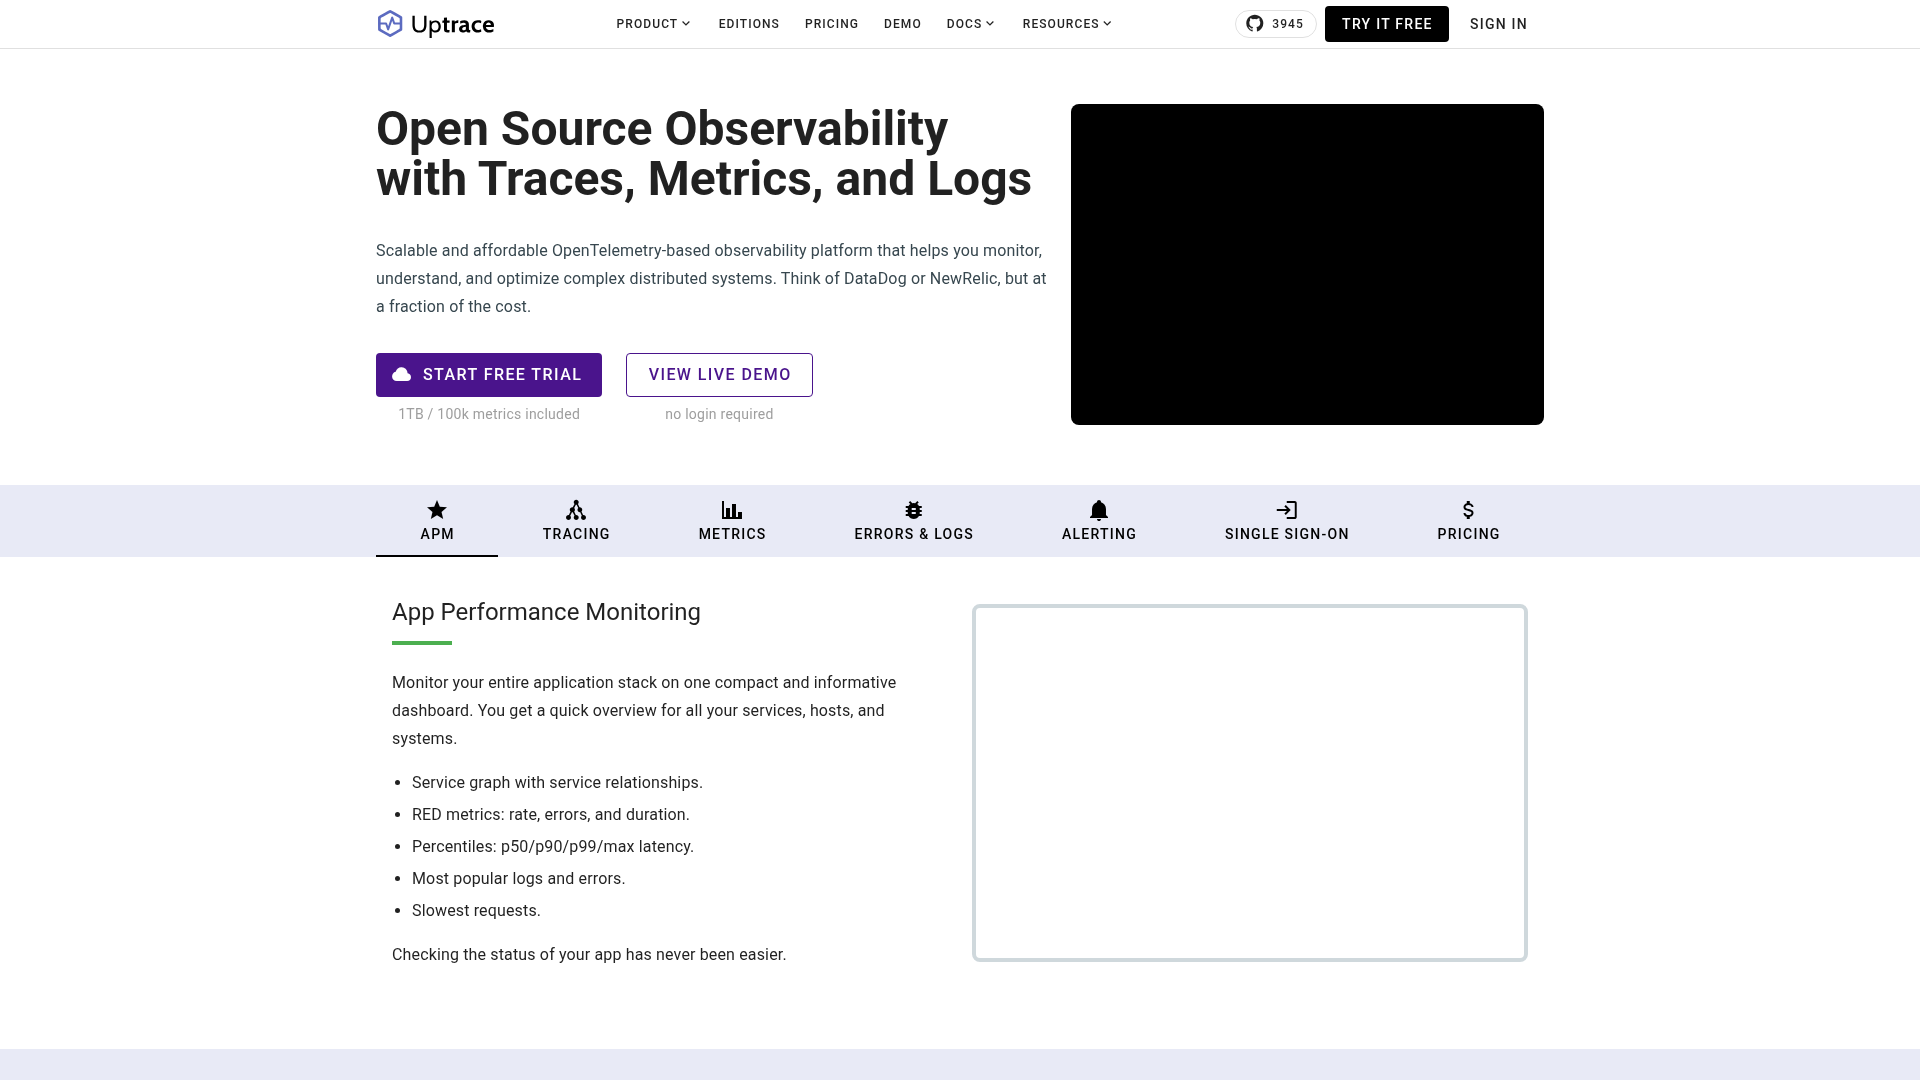This screenshot has height=1080, width=1920.
Task: Click DEMO in the navigation bar
Action: [x=902, y=23]
